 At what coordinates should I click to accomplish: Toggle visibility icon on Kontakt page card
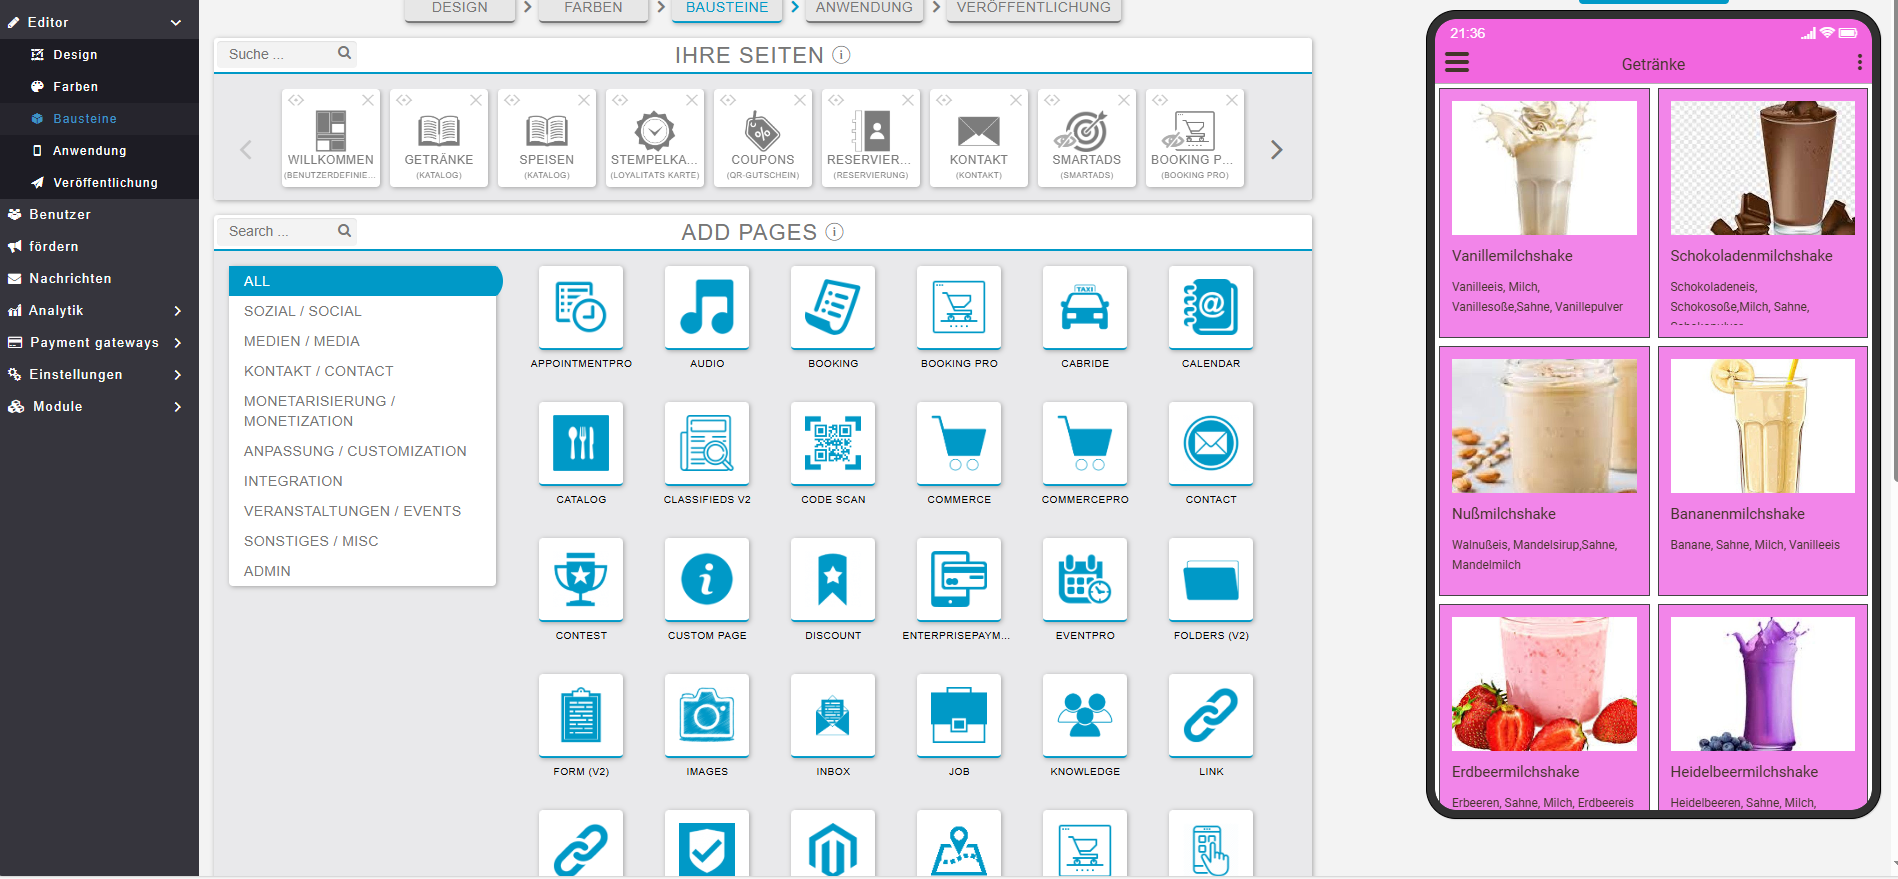click(944, 100)
